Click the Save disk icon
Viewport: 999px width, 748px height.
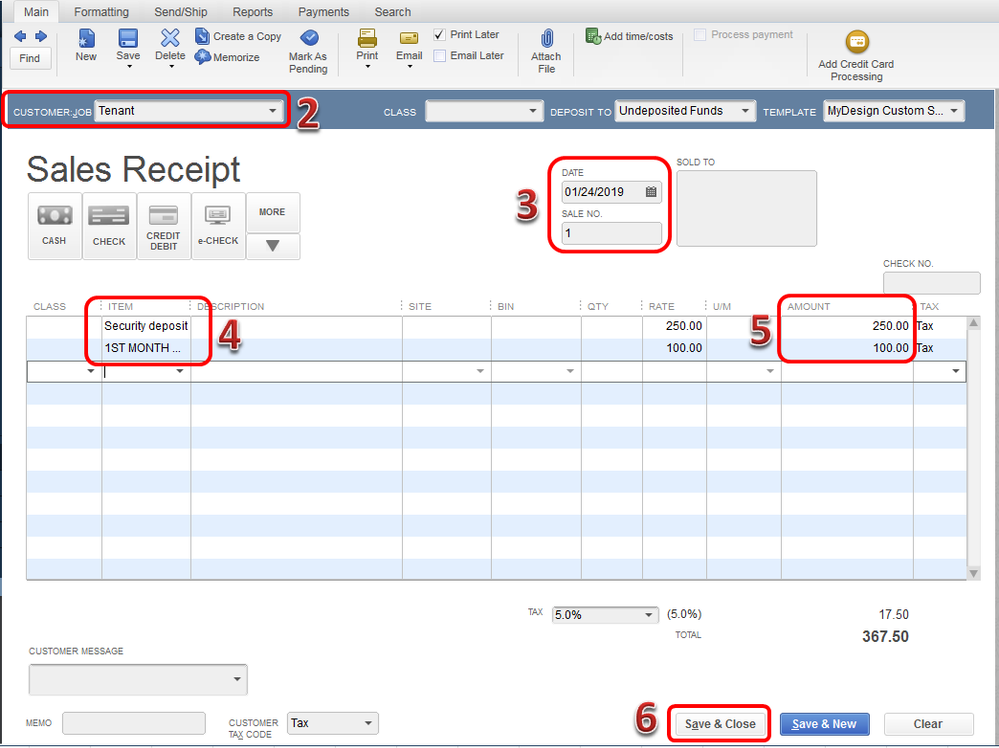pos(128,38)
